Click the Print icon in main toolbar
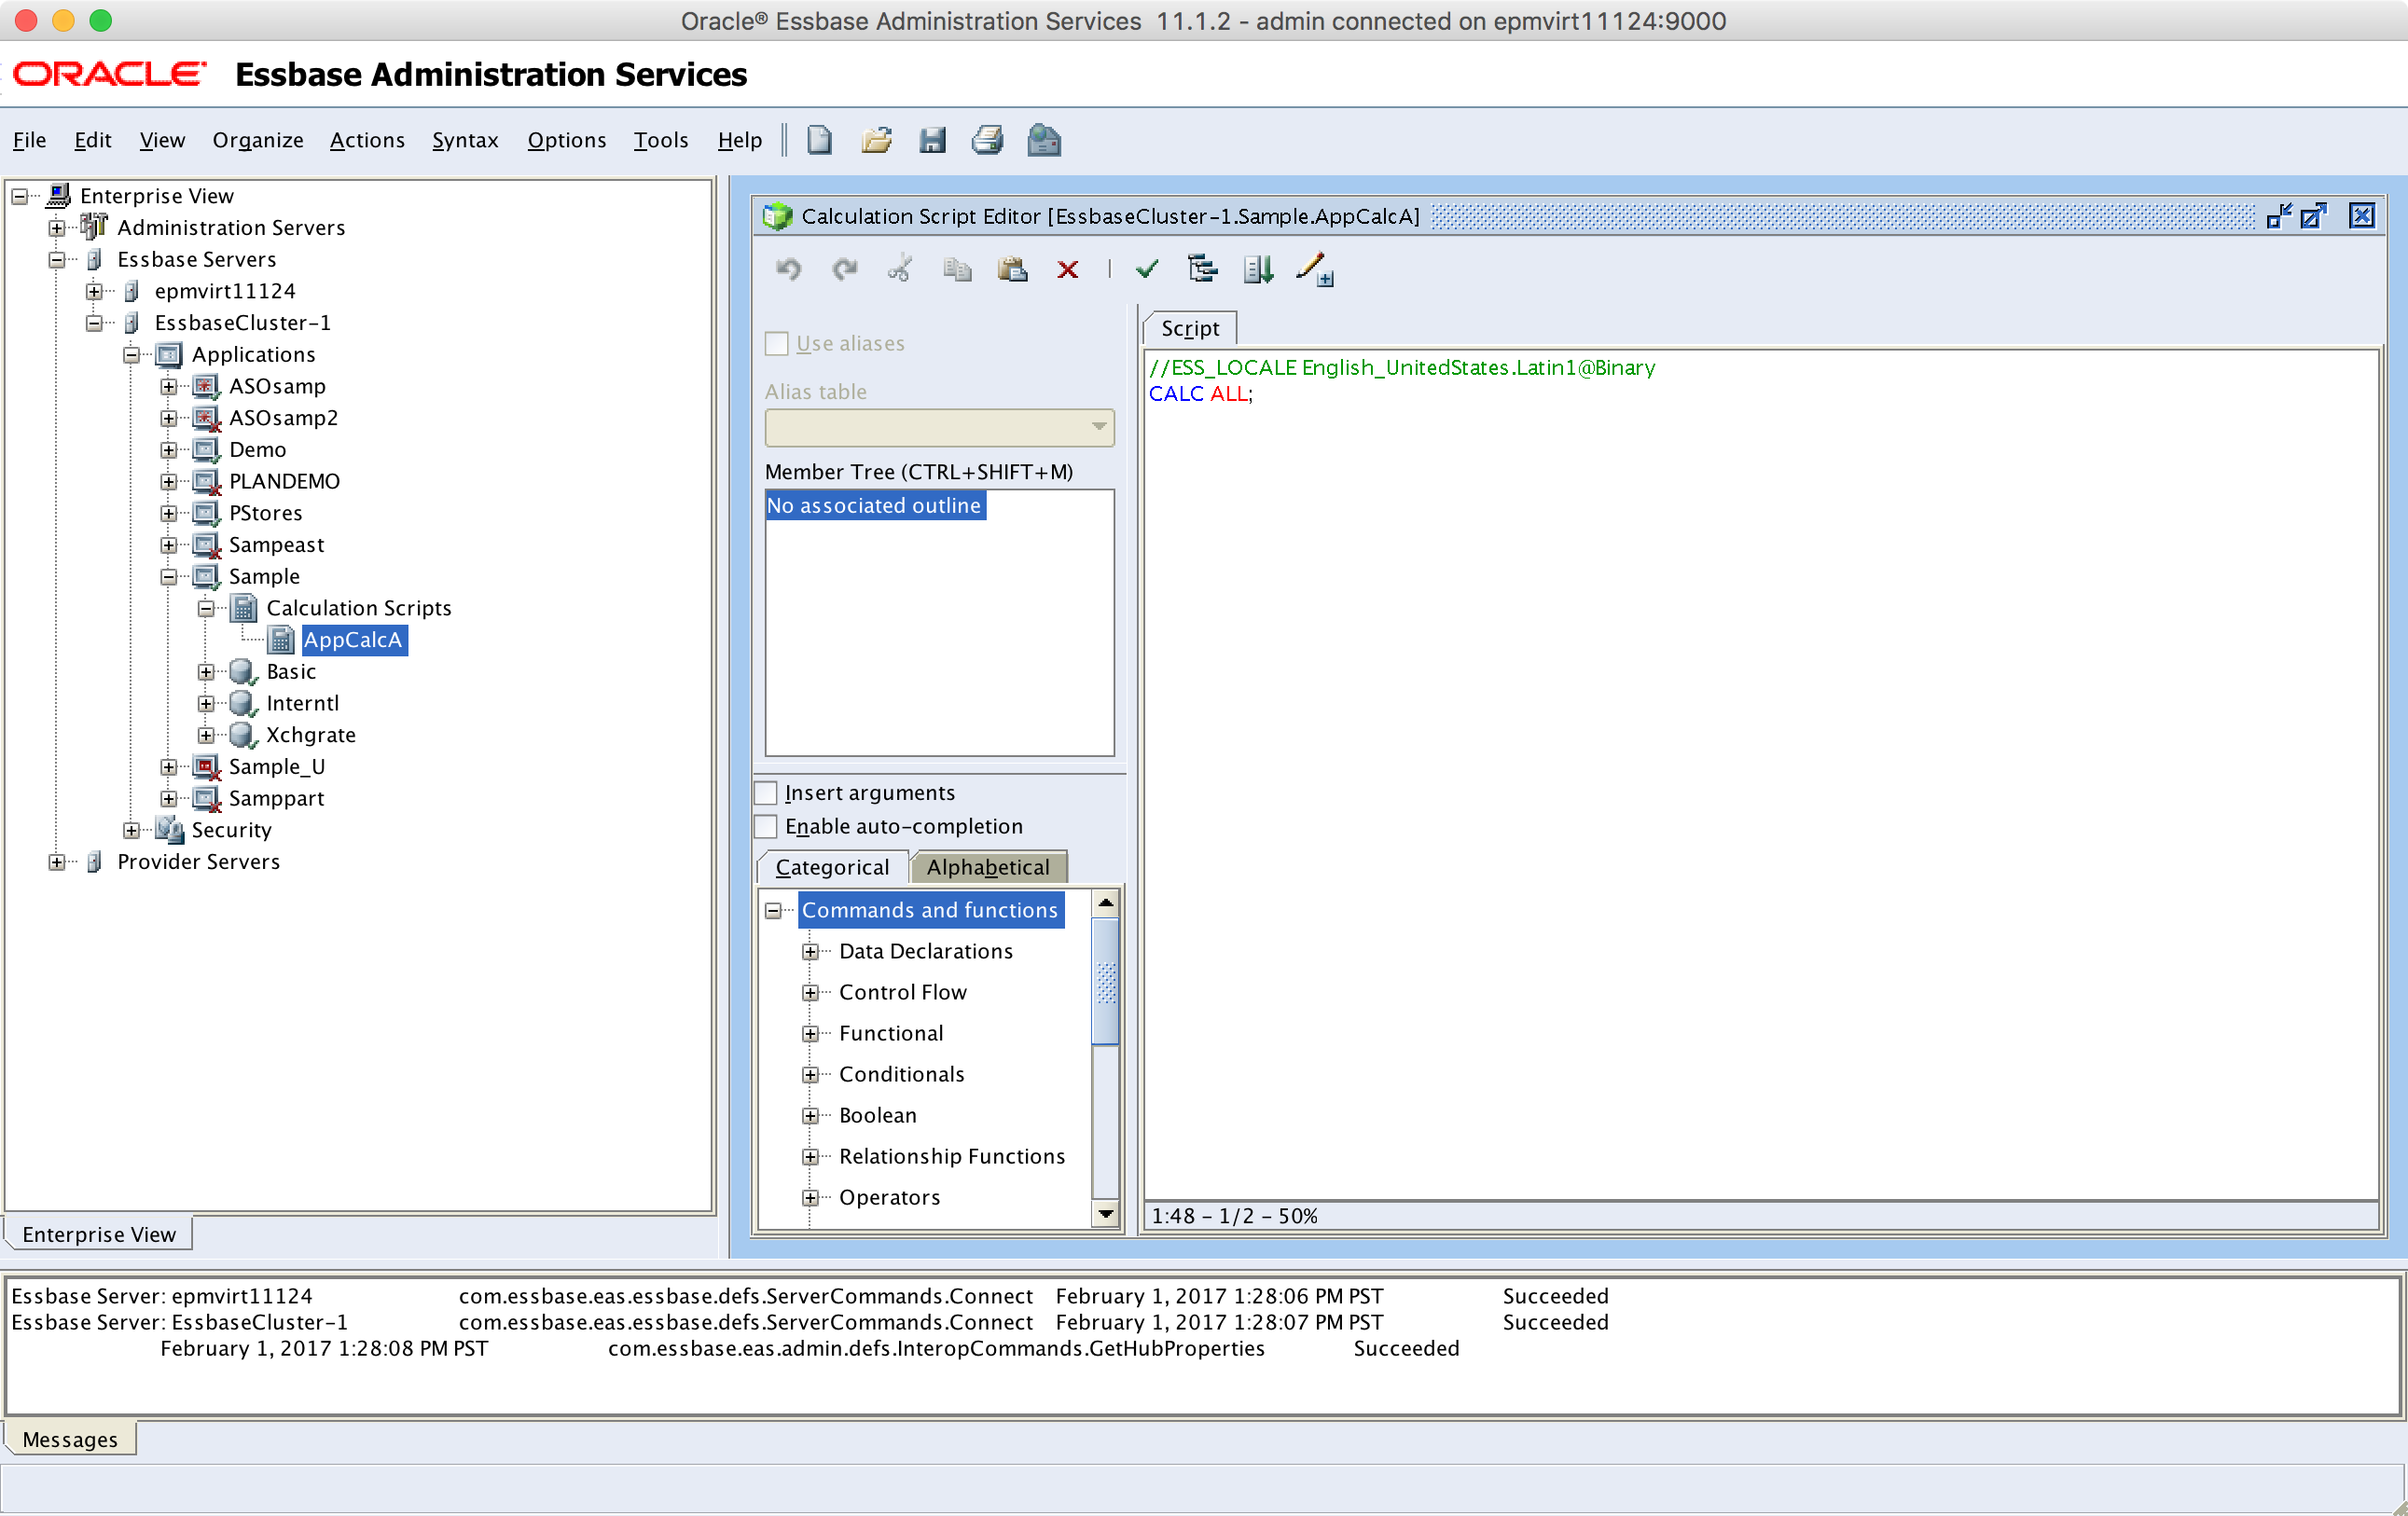Viewport: 2408px width, 1516px height. click(987, 140)
